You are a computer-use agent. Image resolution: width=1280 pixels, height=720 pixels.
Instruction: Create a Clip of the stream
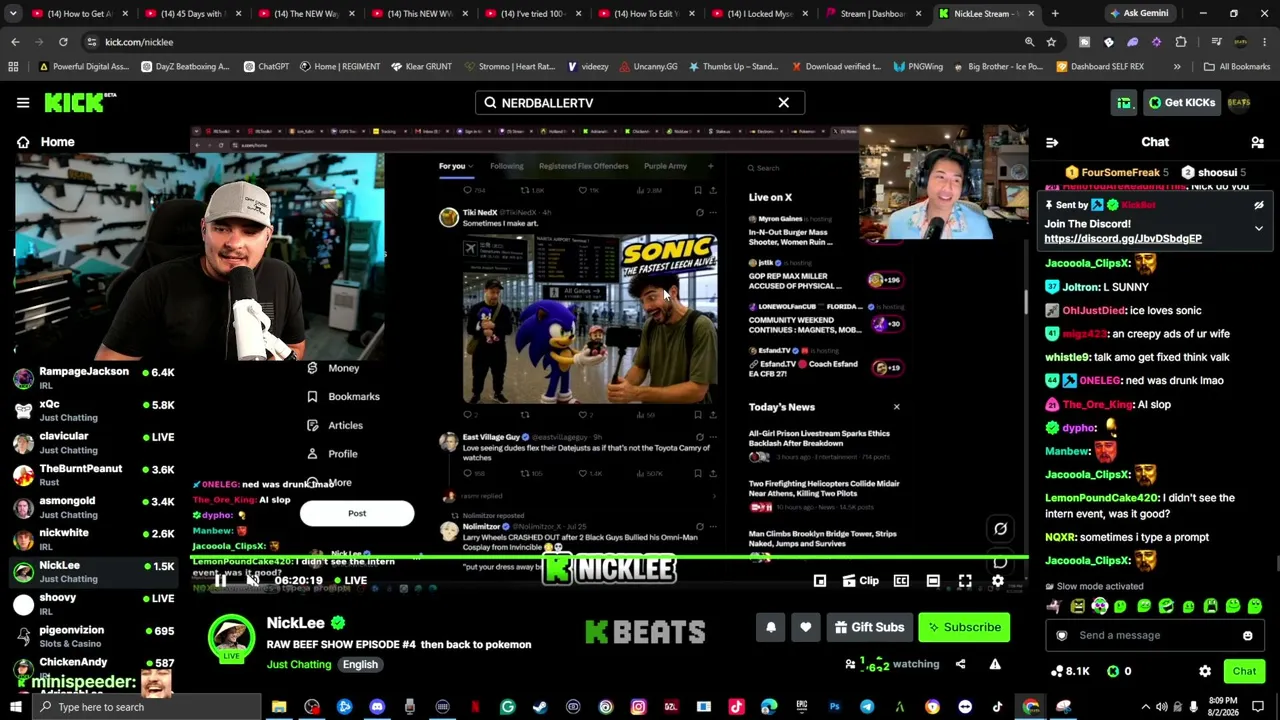pos(860,581)
